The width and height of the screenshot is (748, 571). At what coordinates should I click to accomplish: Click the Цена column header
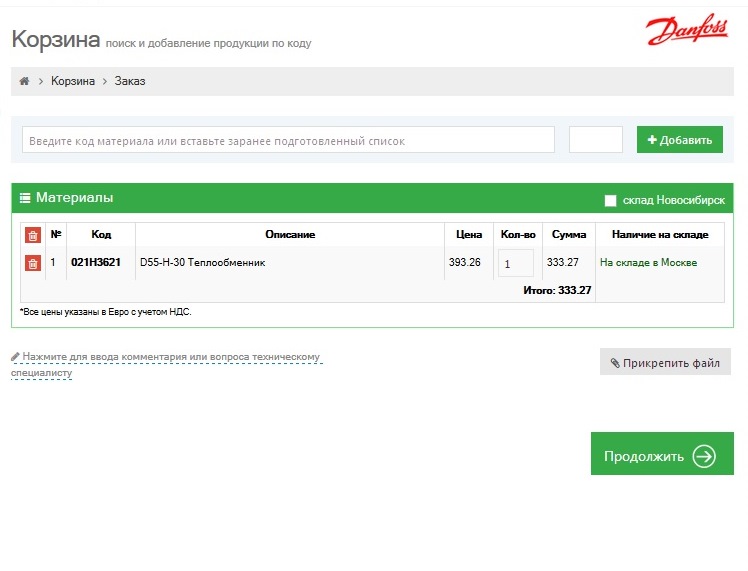[x=469, y=234]
